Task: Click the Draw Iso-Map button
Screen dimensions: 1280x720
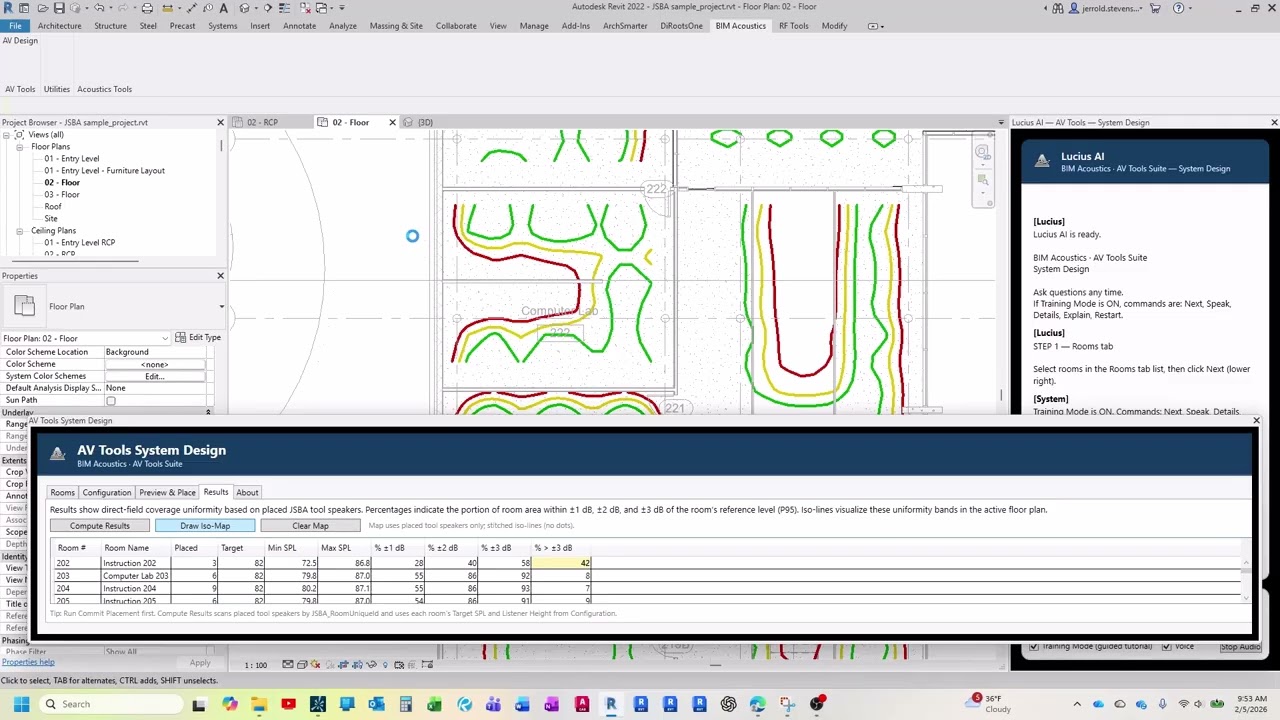Action: click(205, 526)
